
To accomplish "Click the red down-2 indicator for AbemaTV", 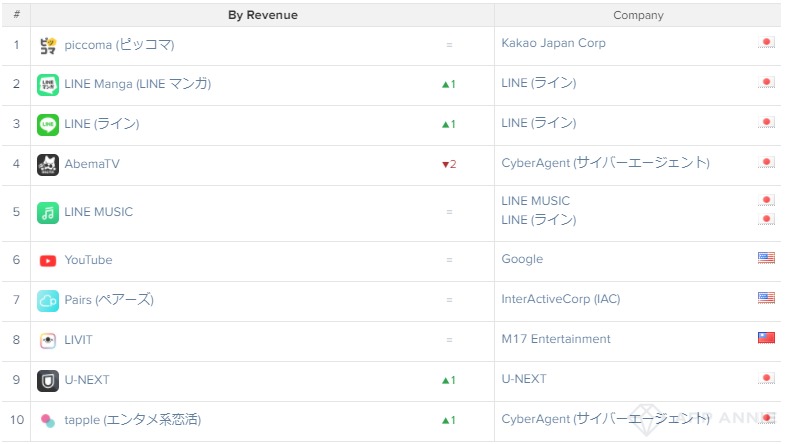I will tap(449, 165).
